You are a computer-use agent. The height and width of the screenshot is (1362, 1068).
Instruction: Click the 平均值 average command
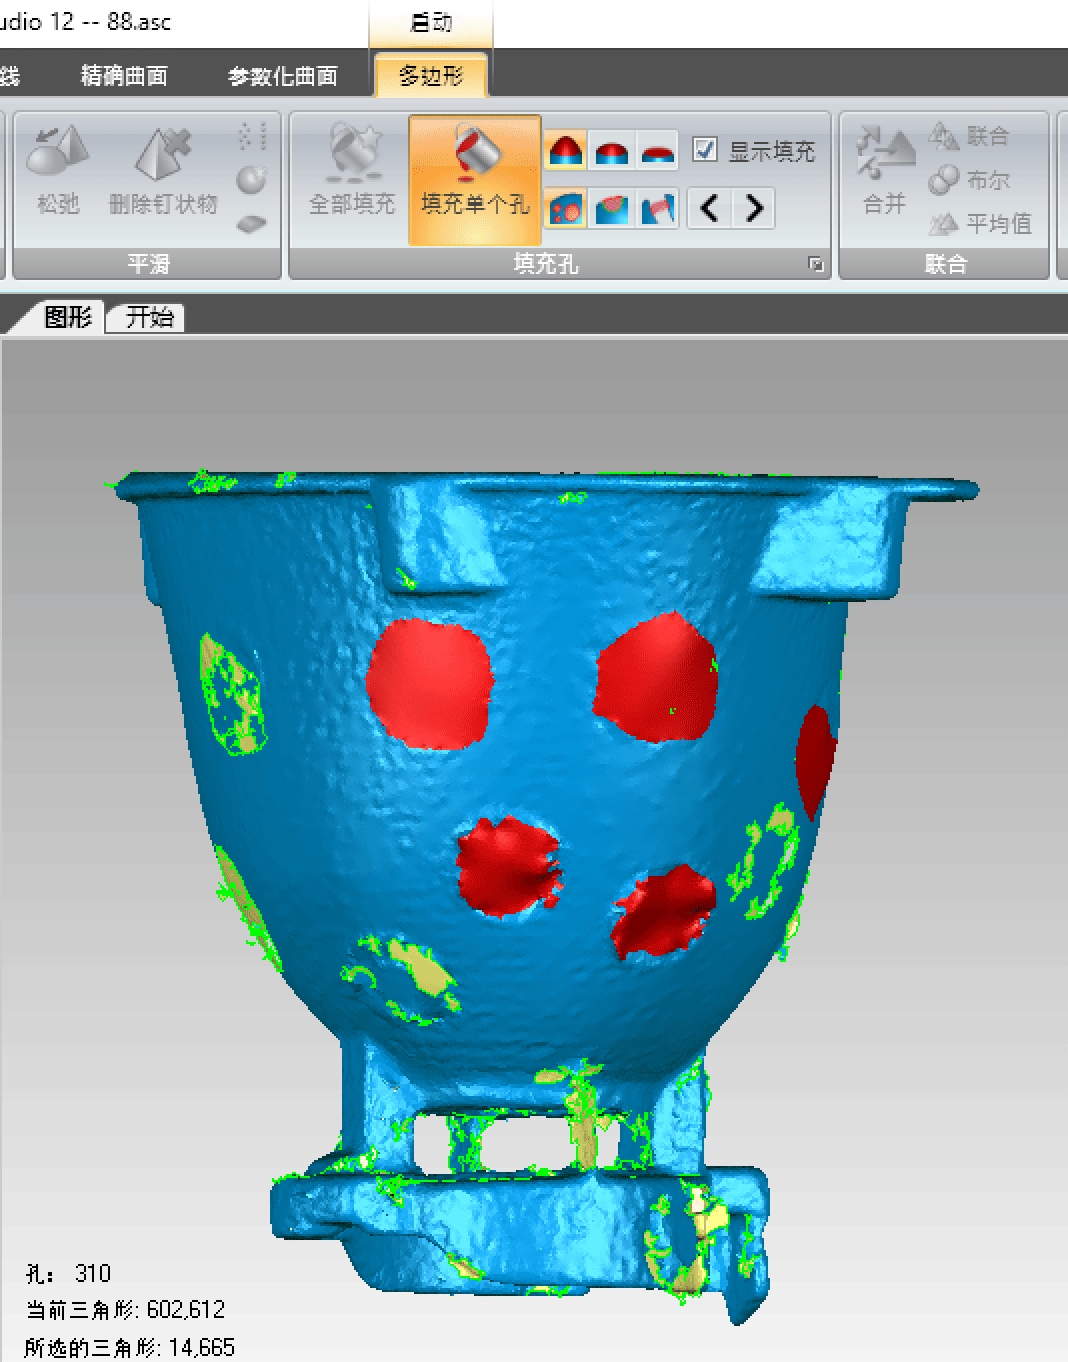point(980,223)
